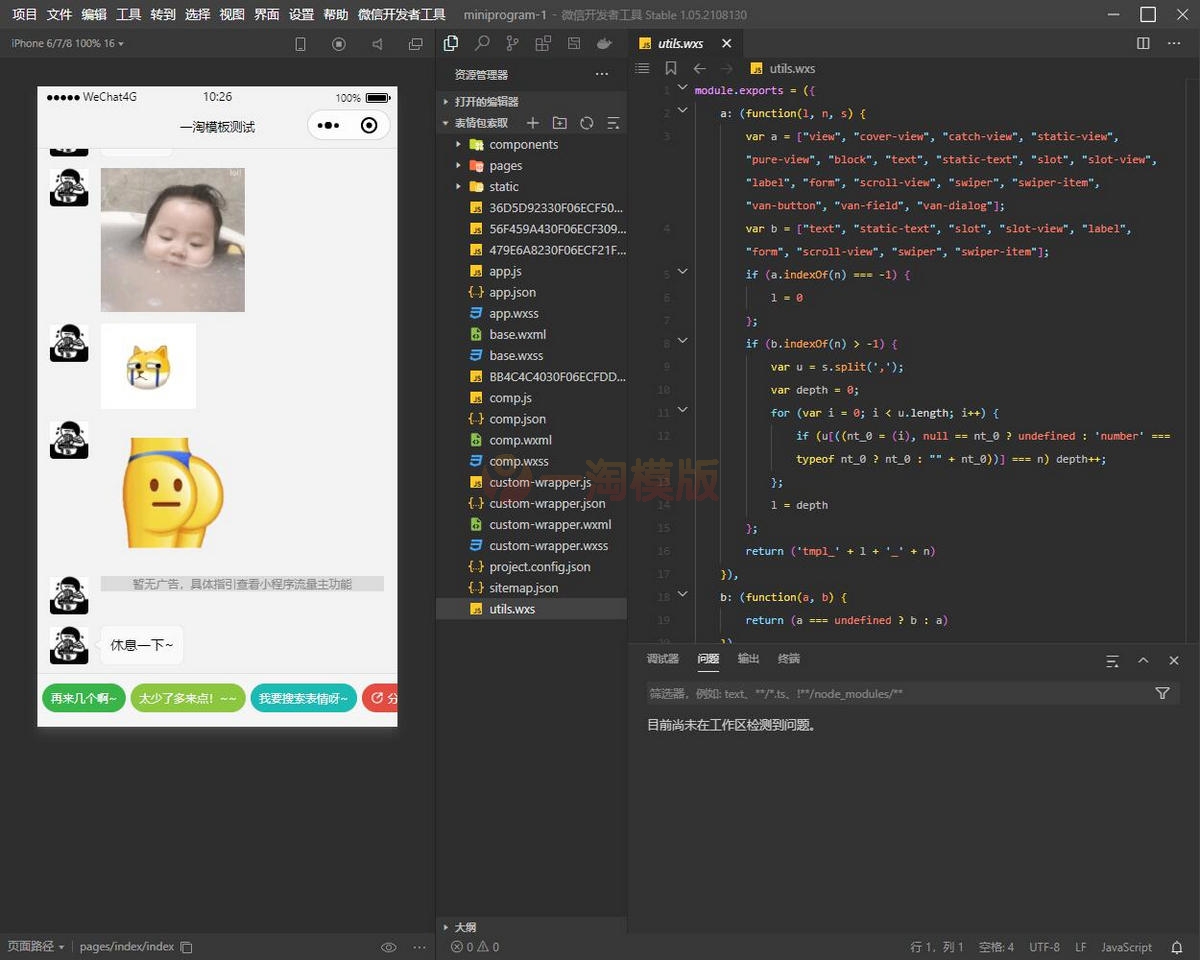
Task: Toggle the simulator stop/record button
Action: click(339, 44)
